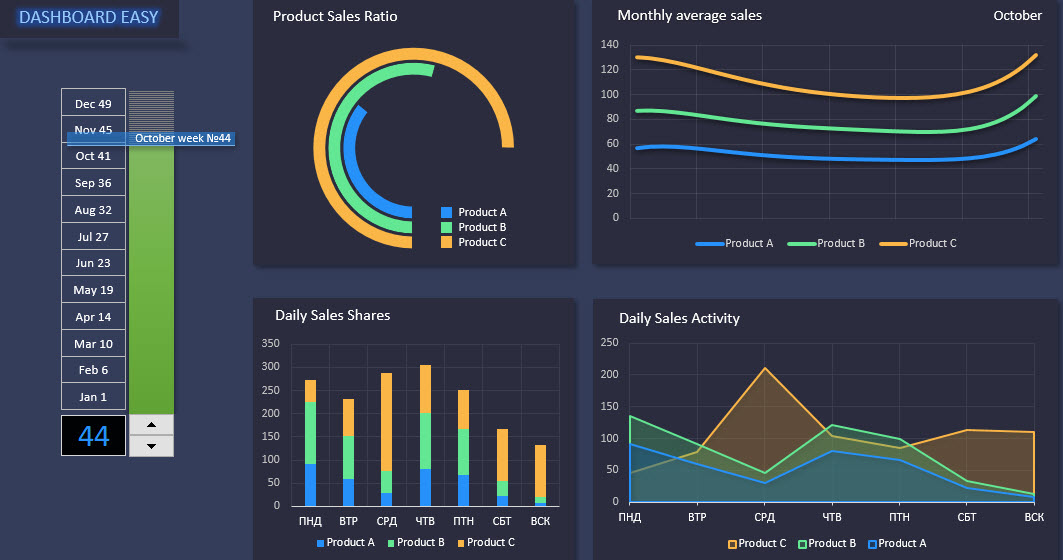1063x560 pixels.
Task: Click the spinner up arrow to increase week
Action: pyautogui.click(x=151, y=425)
